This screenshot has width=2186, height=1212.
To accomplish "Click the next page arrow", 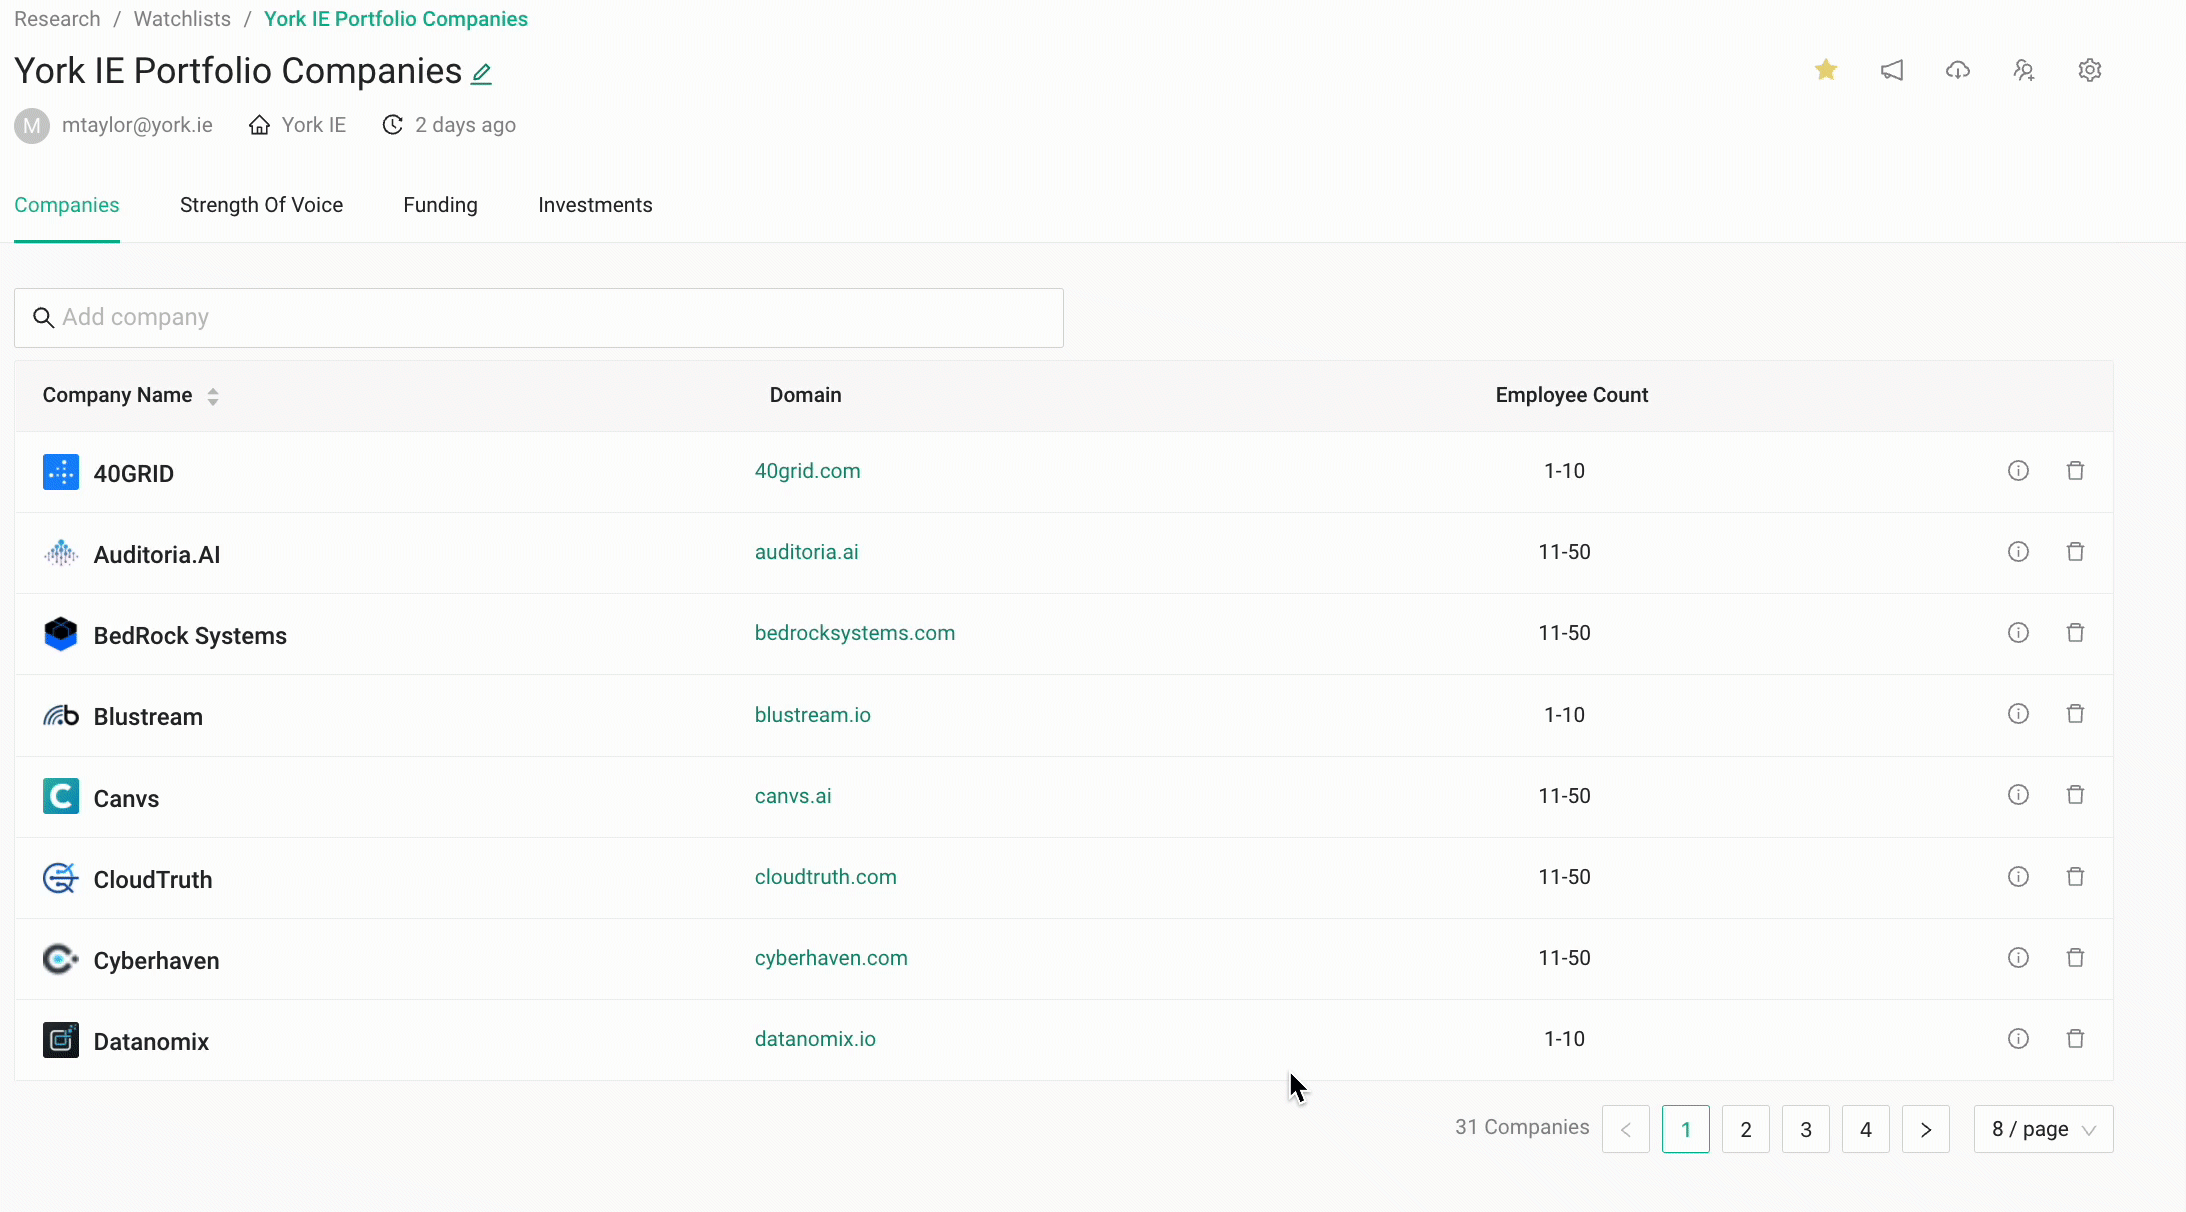I will (x=1926, y=1129).
